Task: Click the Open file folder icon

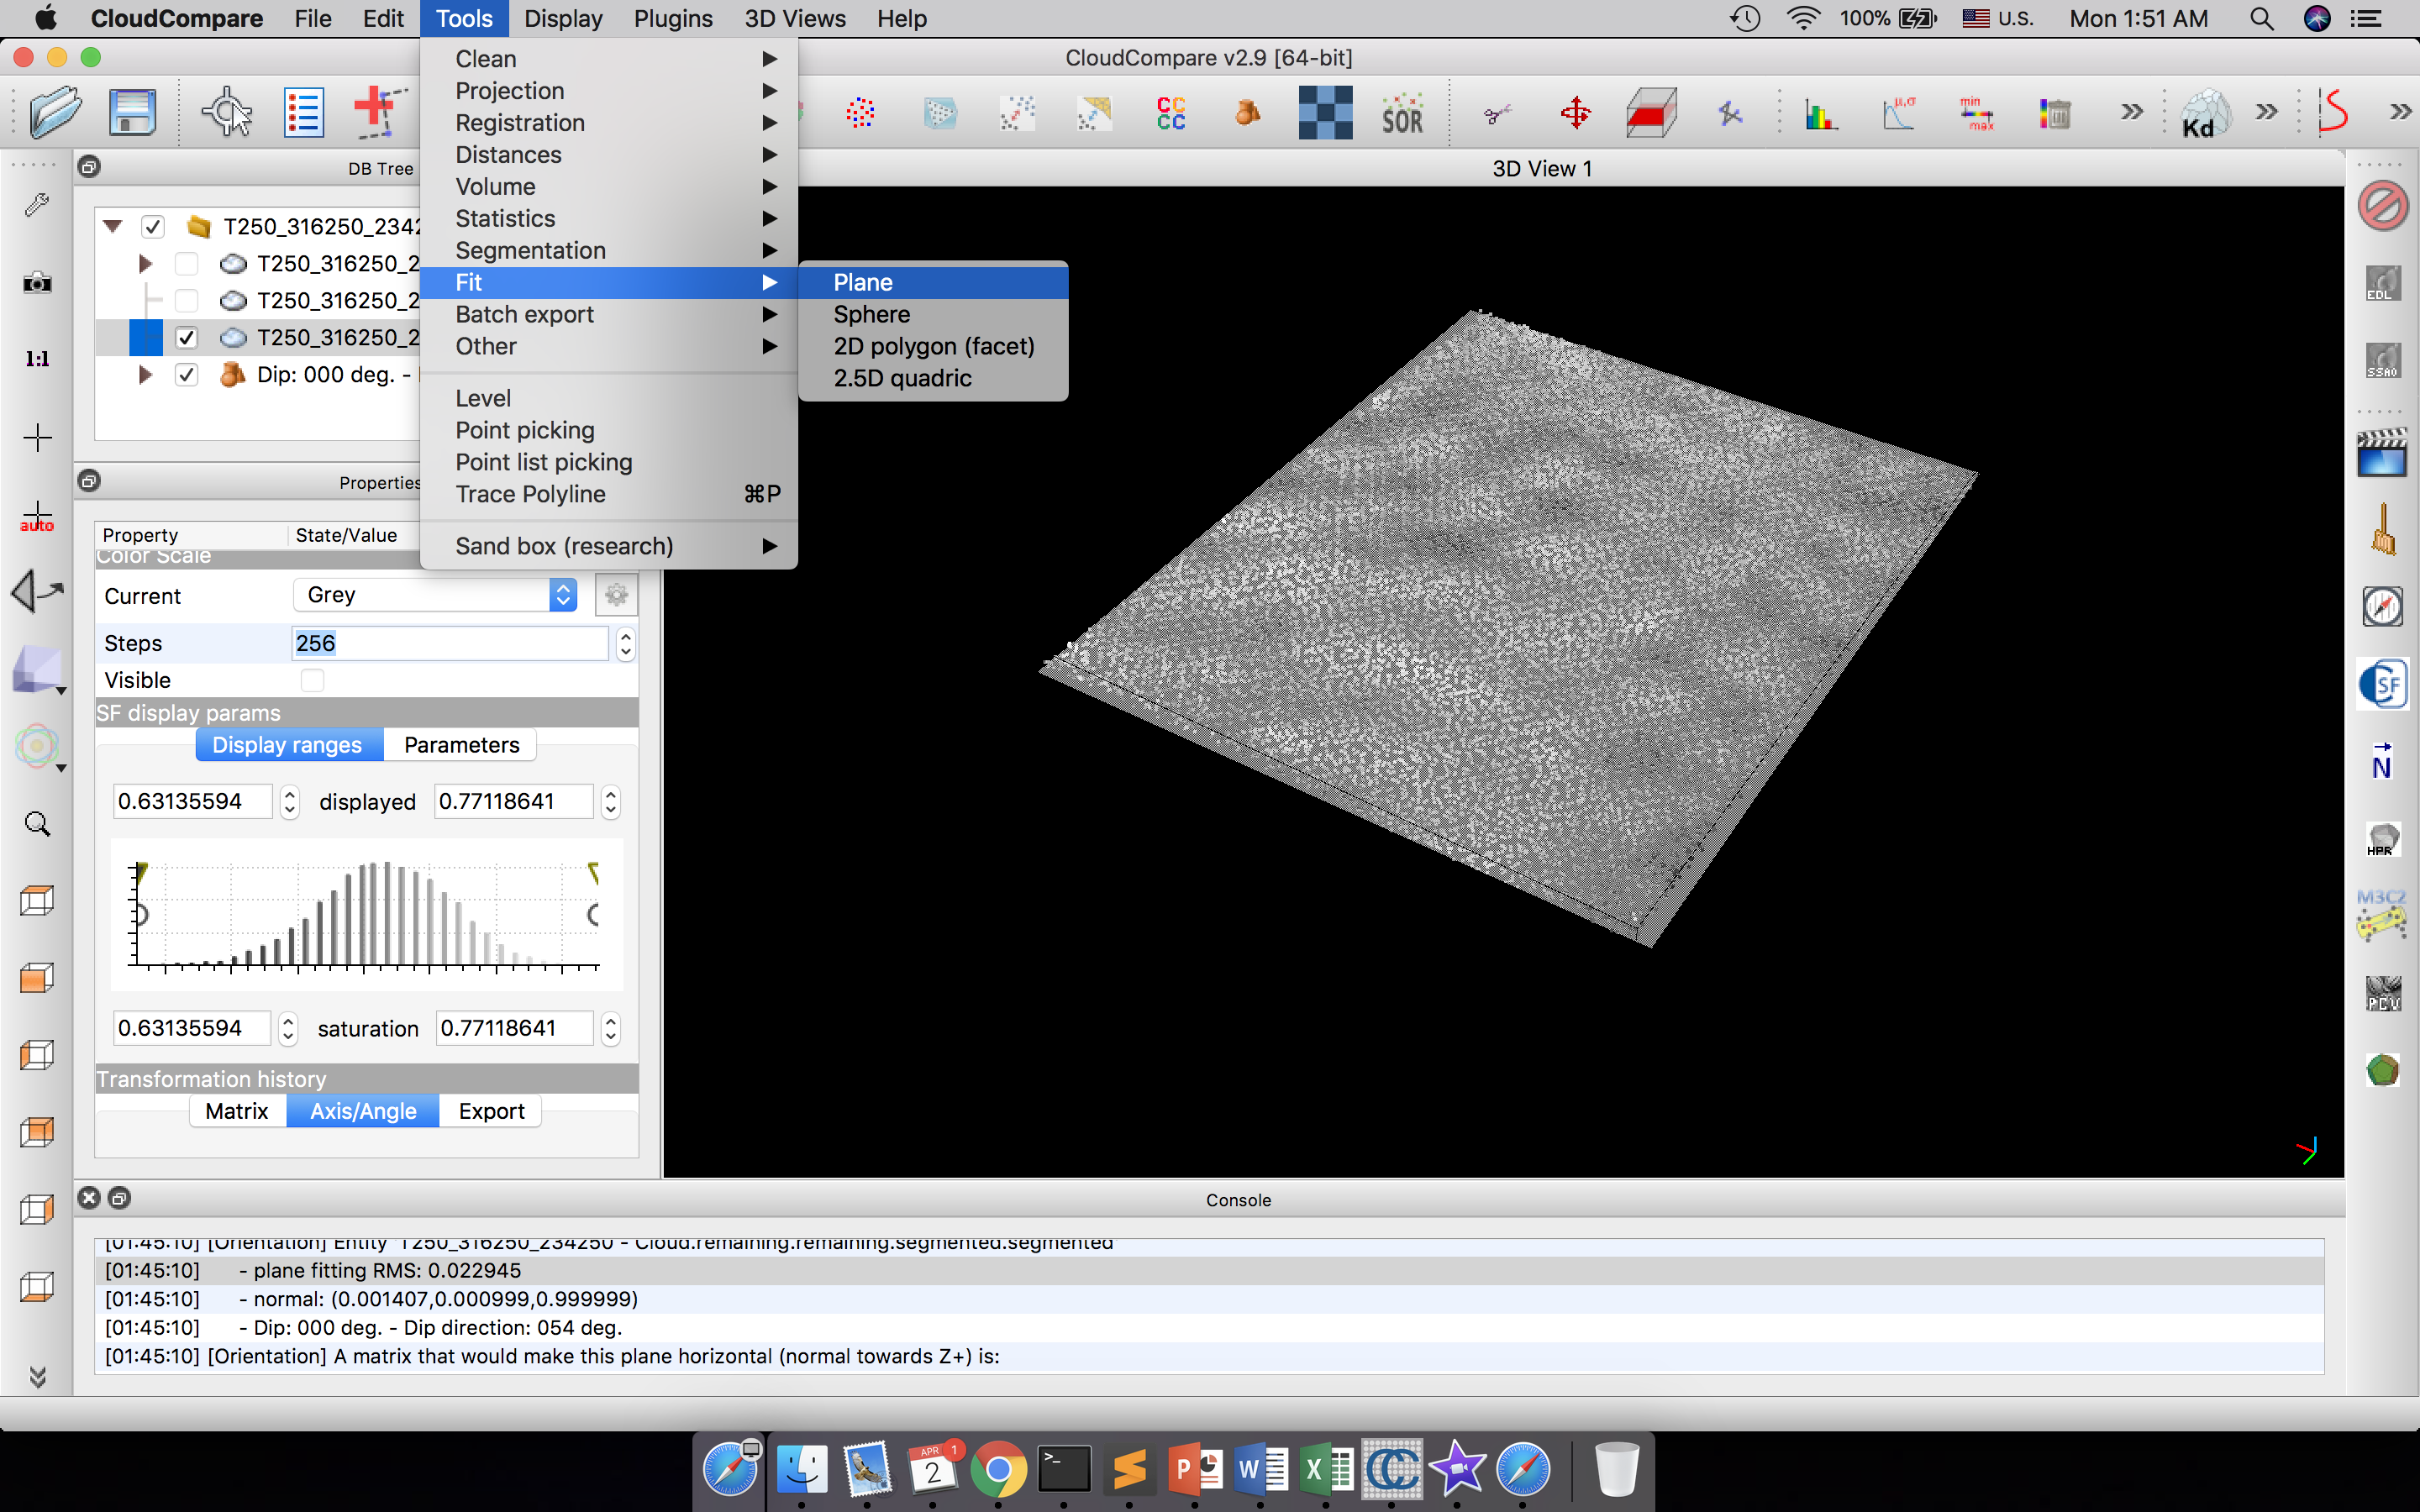Action: pyautogui.click(x=54, y=112)
